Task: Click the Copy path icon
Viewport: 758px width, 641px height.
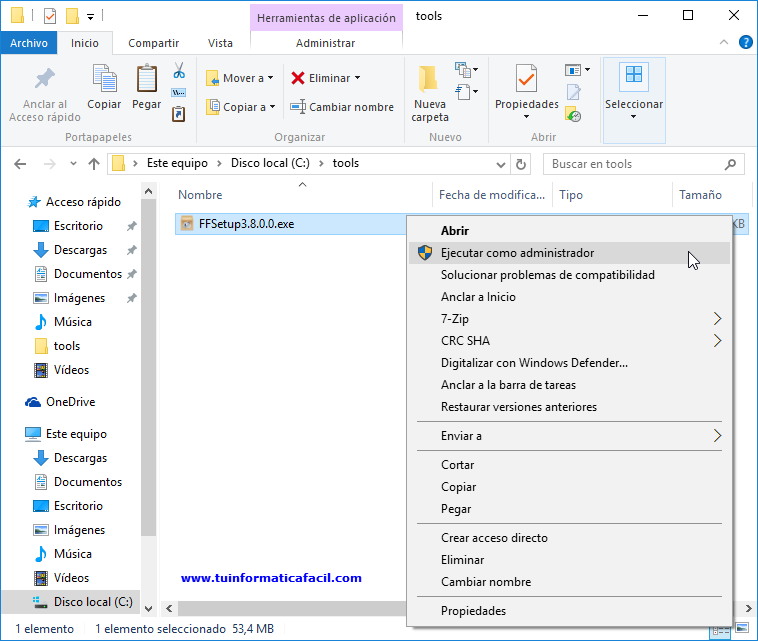Action: 178,92
